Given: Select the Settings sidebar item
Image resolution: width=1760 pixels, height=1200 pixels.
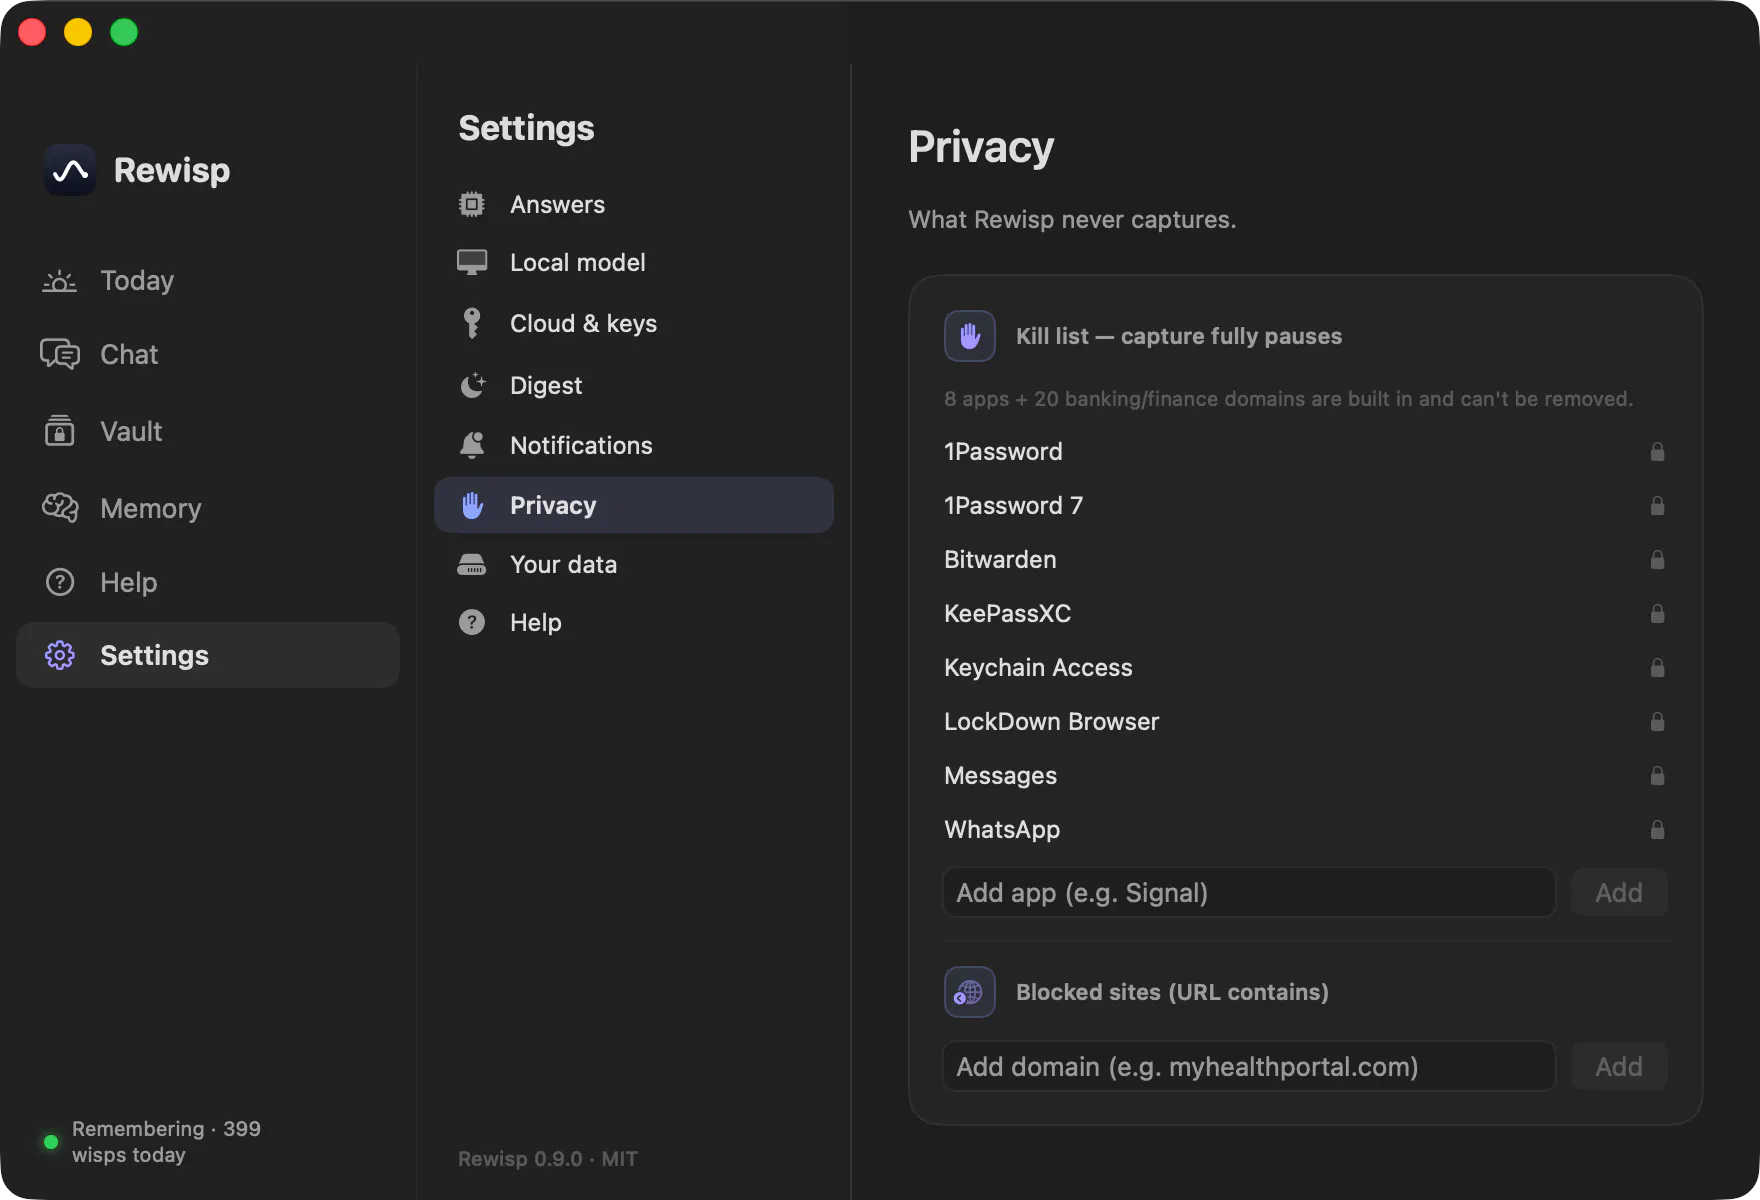Looking at the screenshot, I should point(208,655).
